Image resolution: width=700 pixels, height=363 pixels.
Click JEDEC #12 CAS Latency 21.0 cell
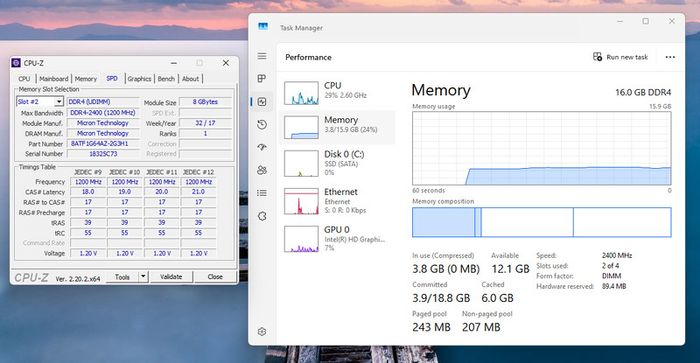(198, 192)
